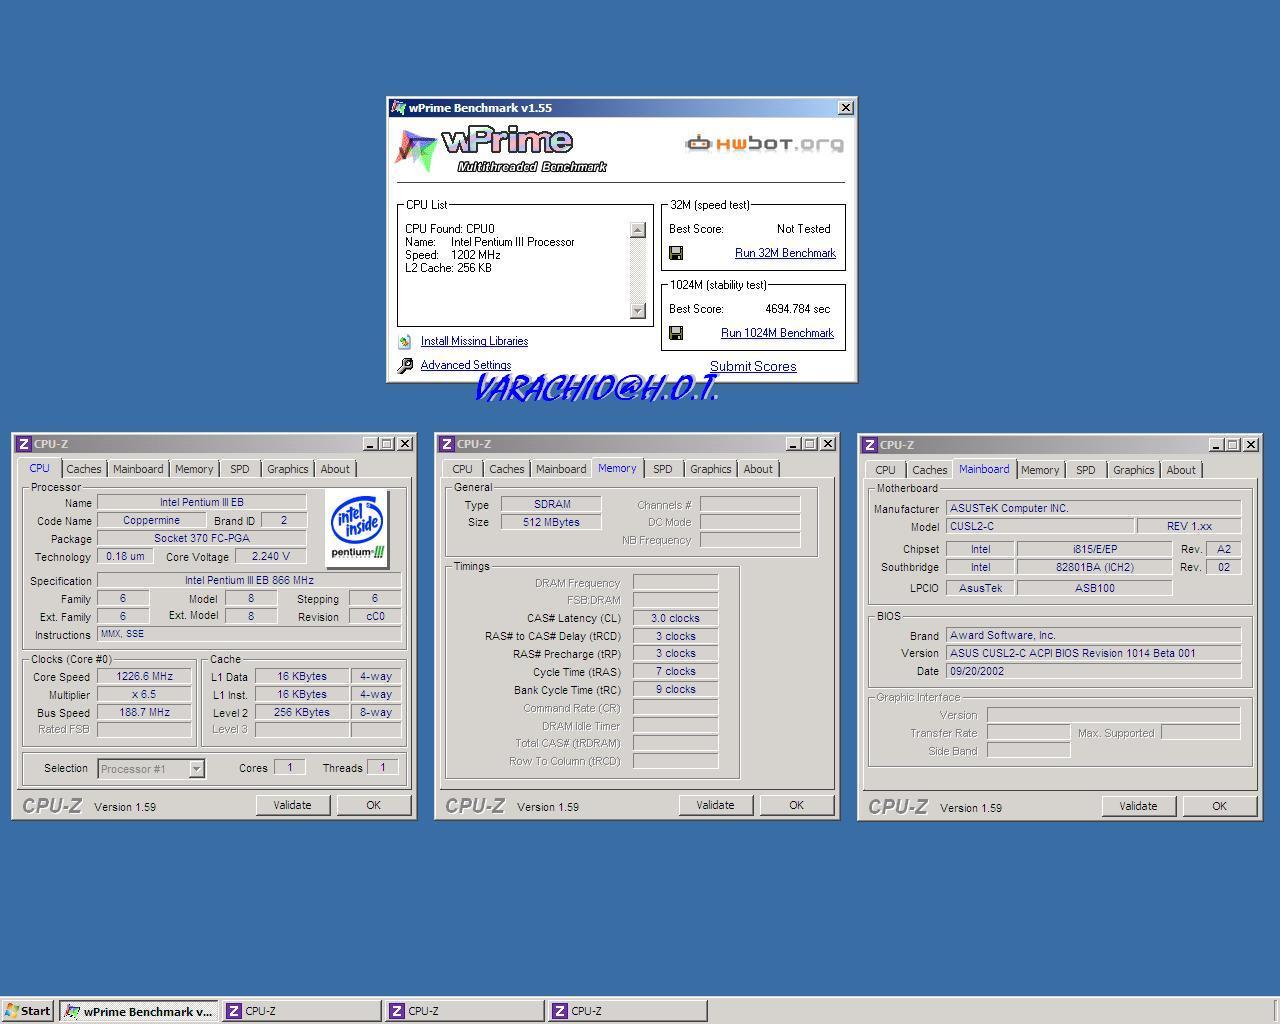This screenshot has height=1024, width=1280.
Task: Click Validate in left CPU-Z window
Action: tap(293, 805)
